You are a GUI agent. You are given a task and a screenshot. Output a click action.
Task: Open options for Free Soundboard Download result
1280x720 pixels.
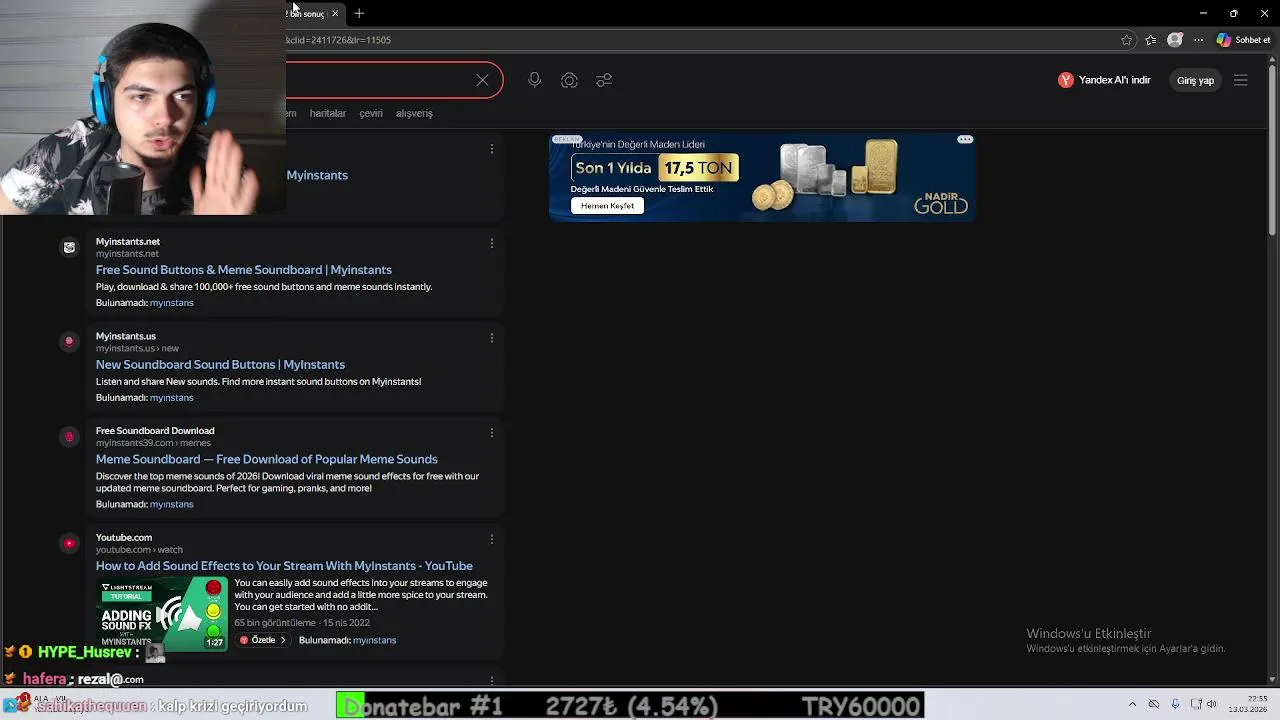(491, 433)
